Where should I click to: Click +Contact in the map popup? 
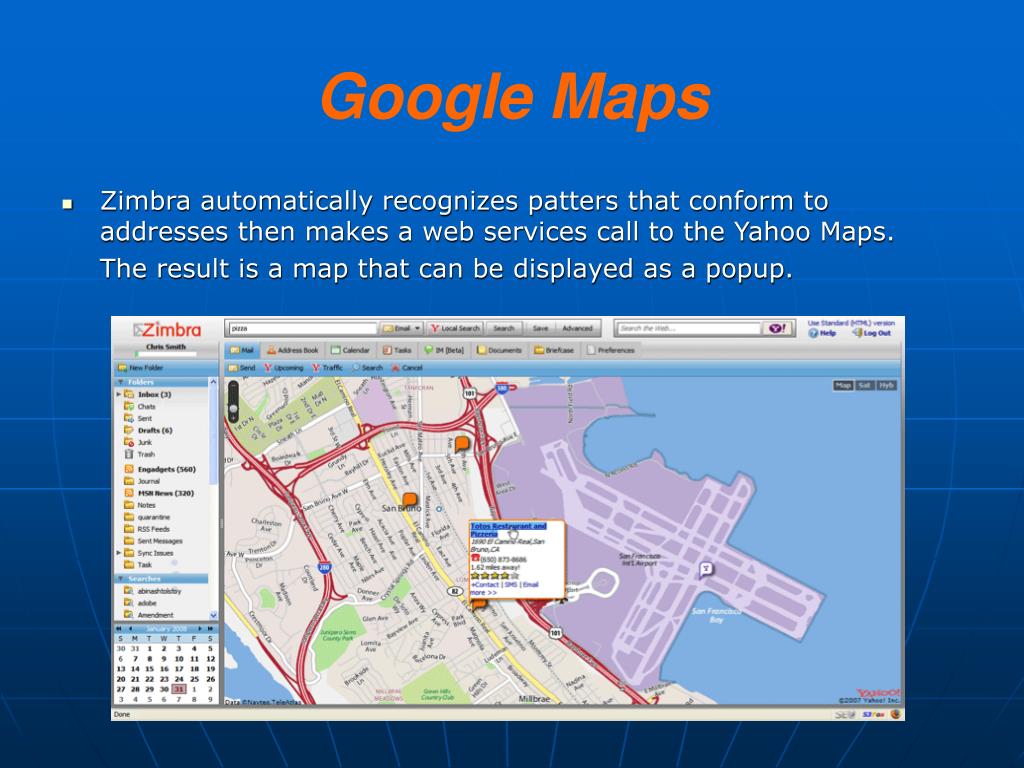point(485,584)
